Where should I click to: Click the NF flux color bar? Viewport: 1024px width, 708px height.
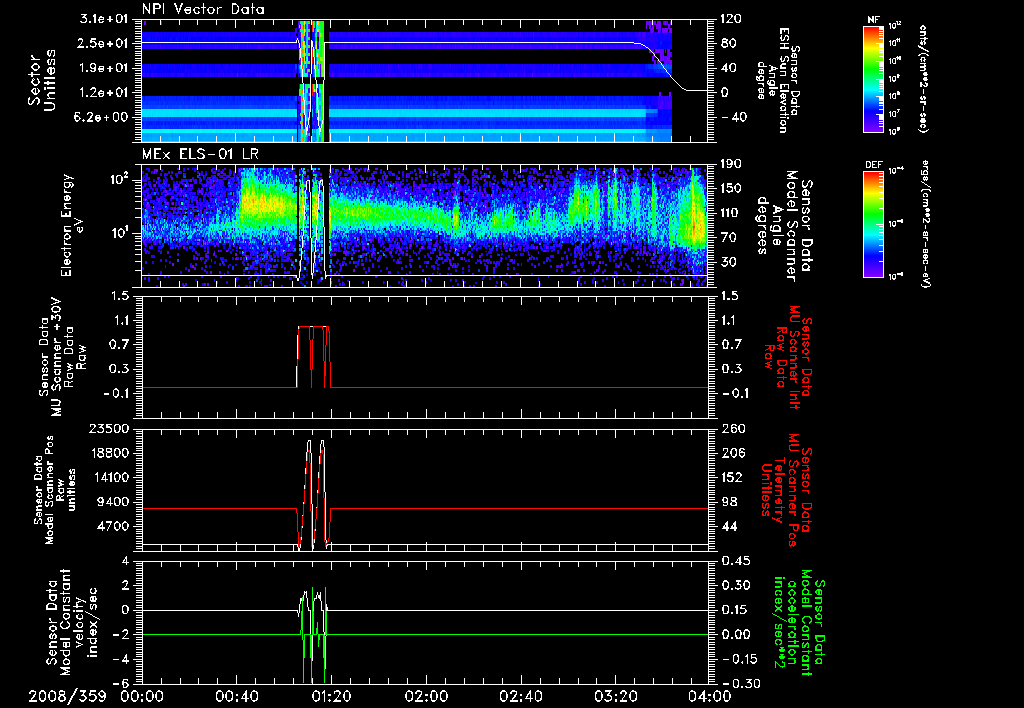[873, 78]
